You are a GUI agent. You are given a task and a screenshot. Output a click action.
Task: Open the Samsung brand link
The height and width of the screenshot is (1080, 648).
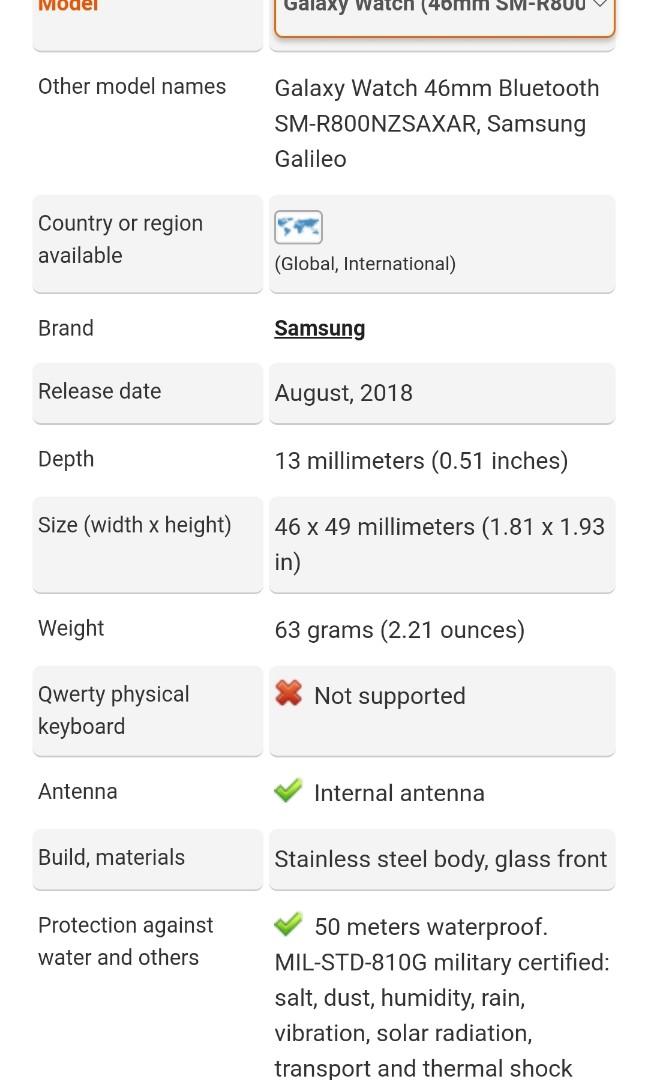[x=320, y=327]
